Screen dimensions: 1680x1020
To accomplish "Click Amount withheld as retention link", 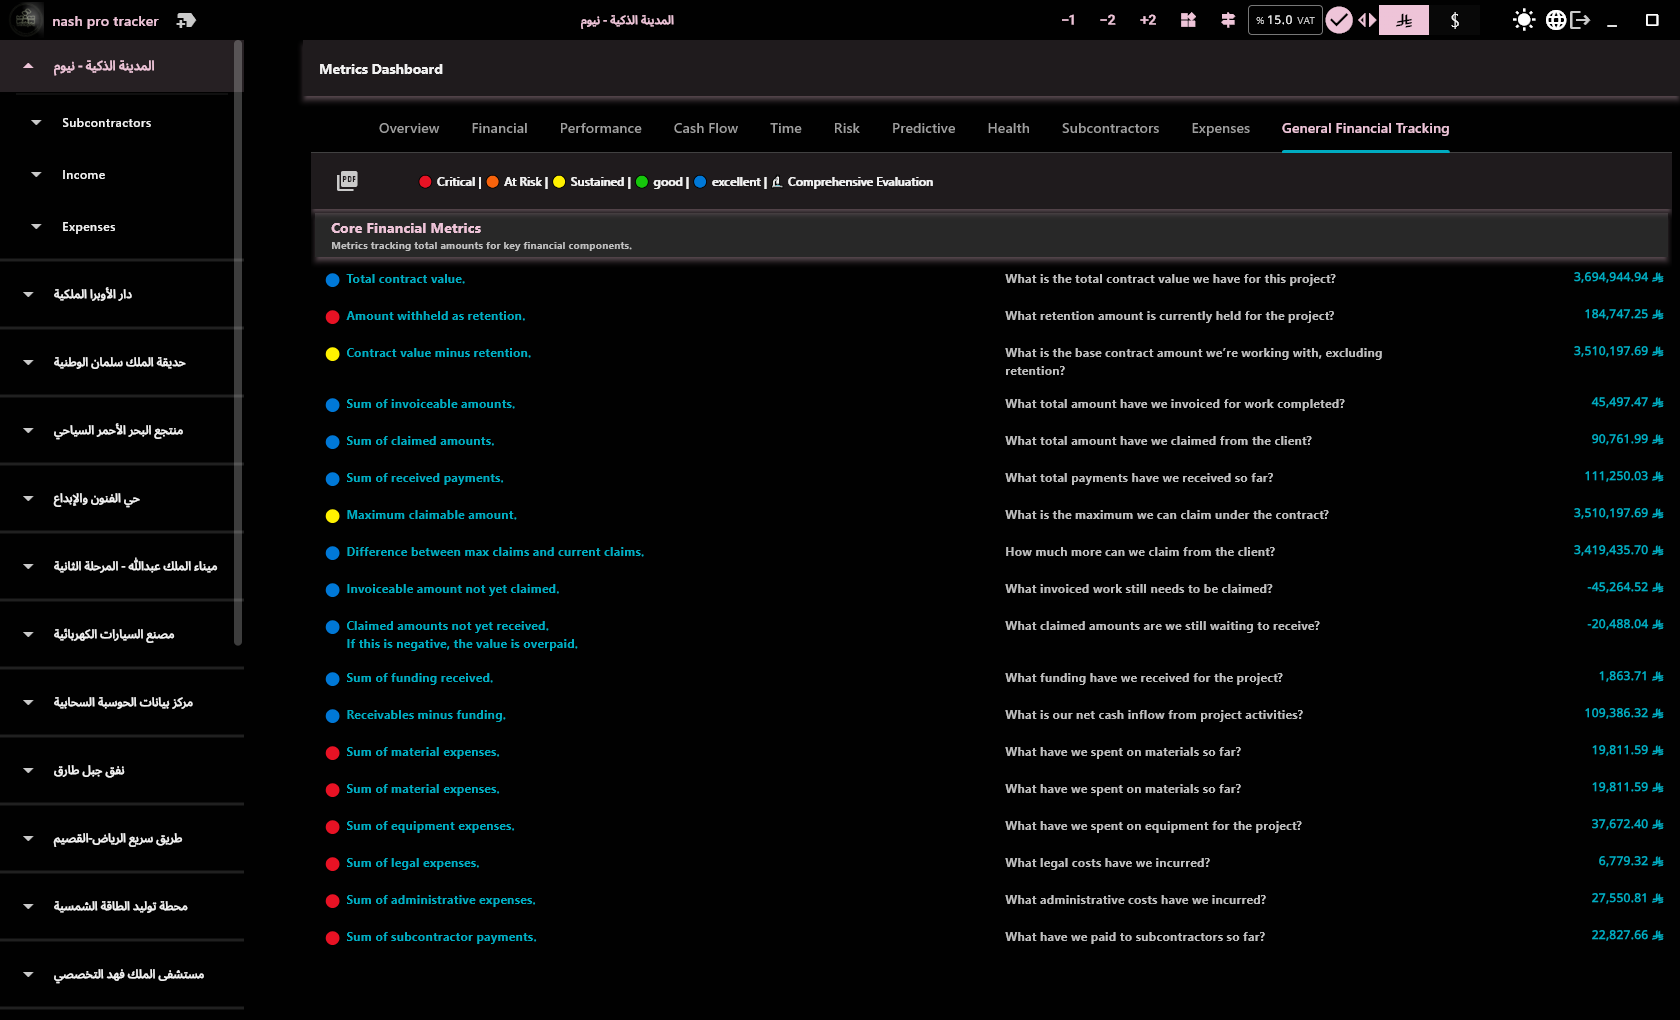I will 436,316.
